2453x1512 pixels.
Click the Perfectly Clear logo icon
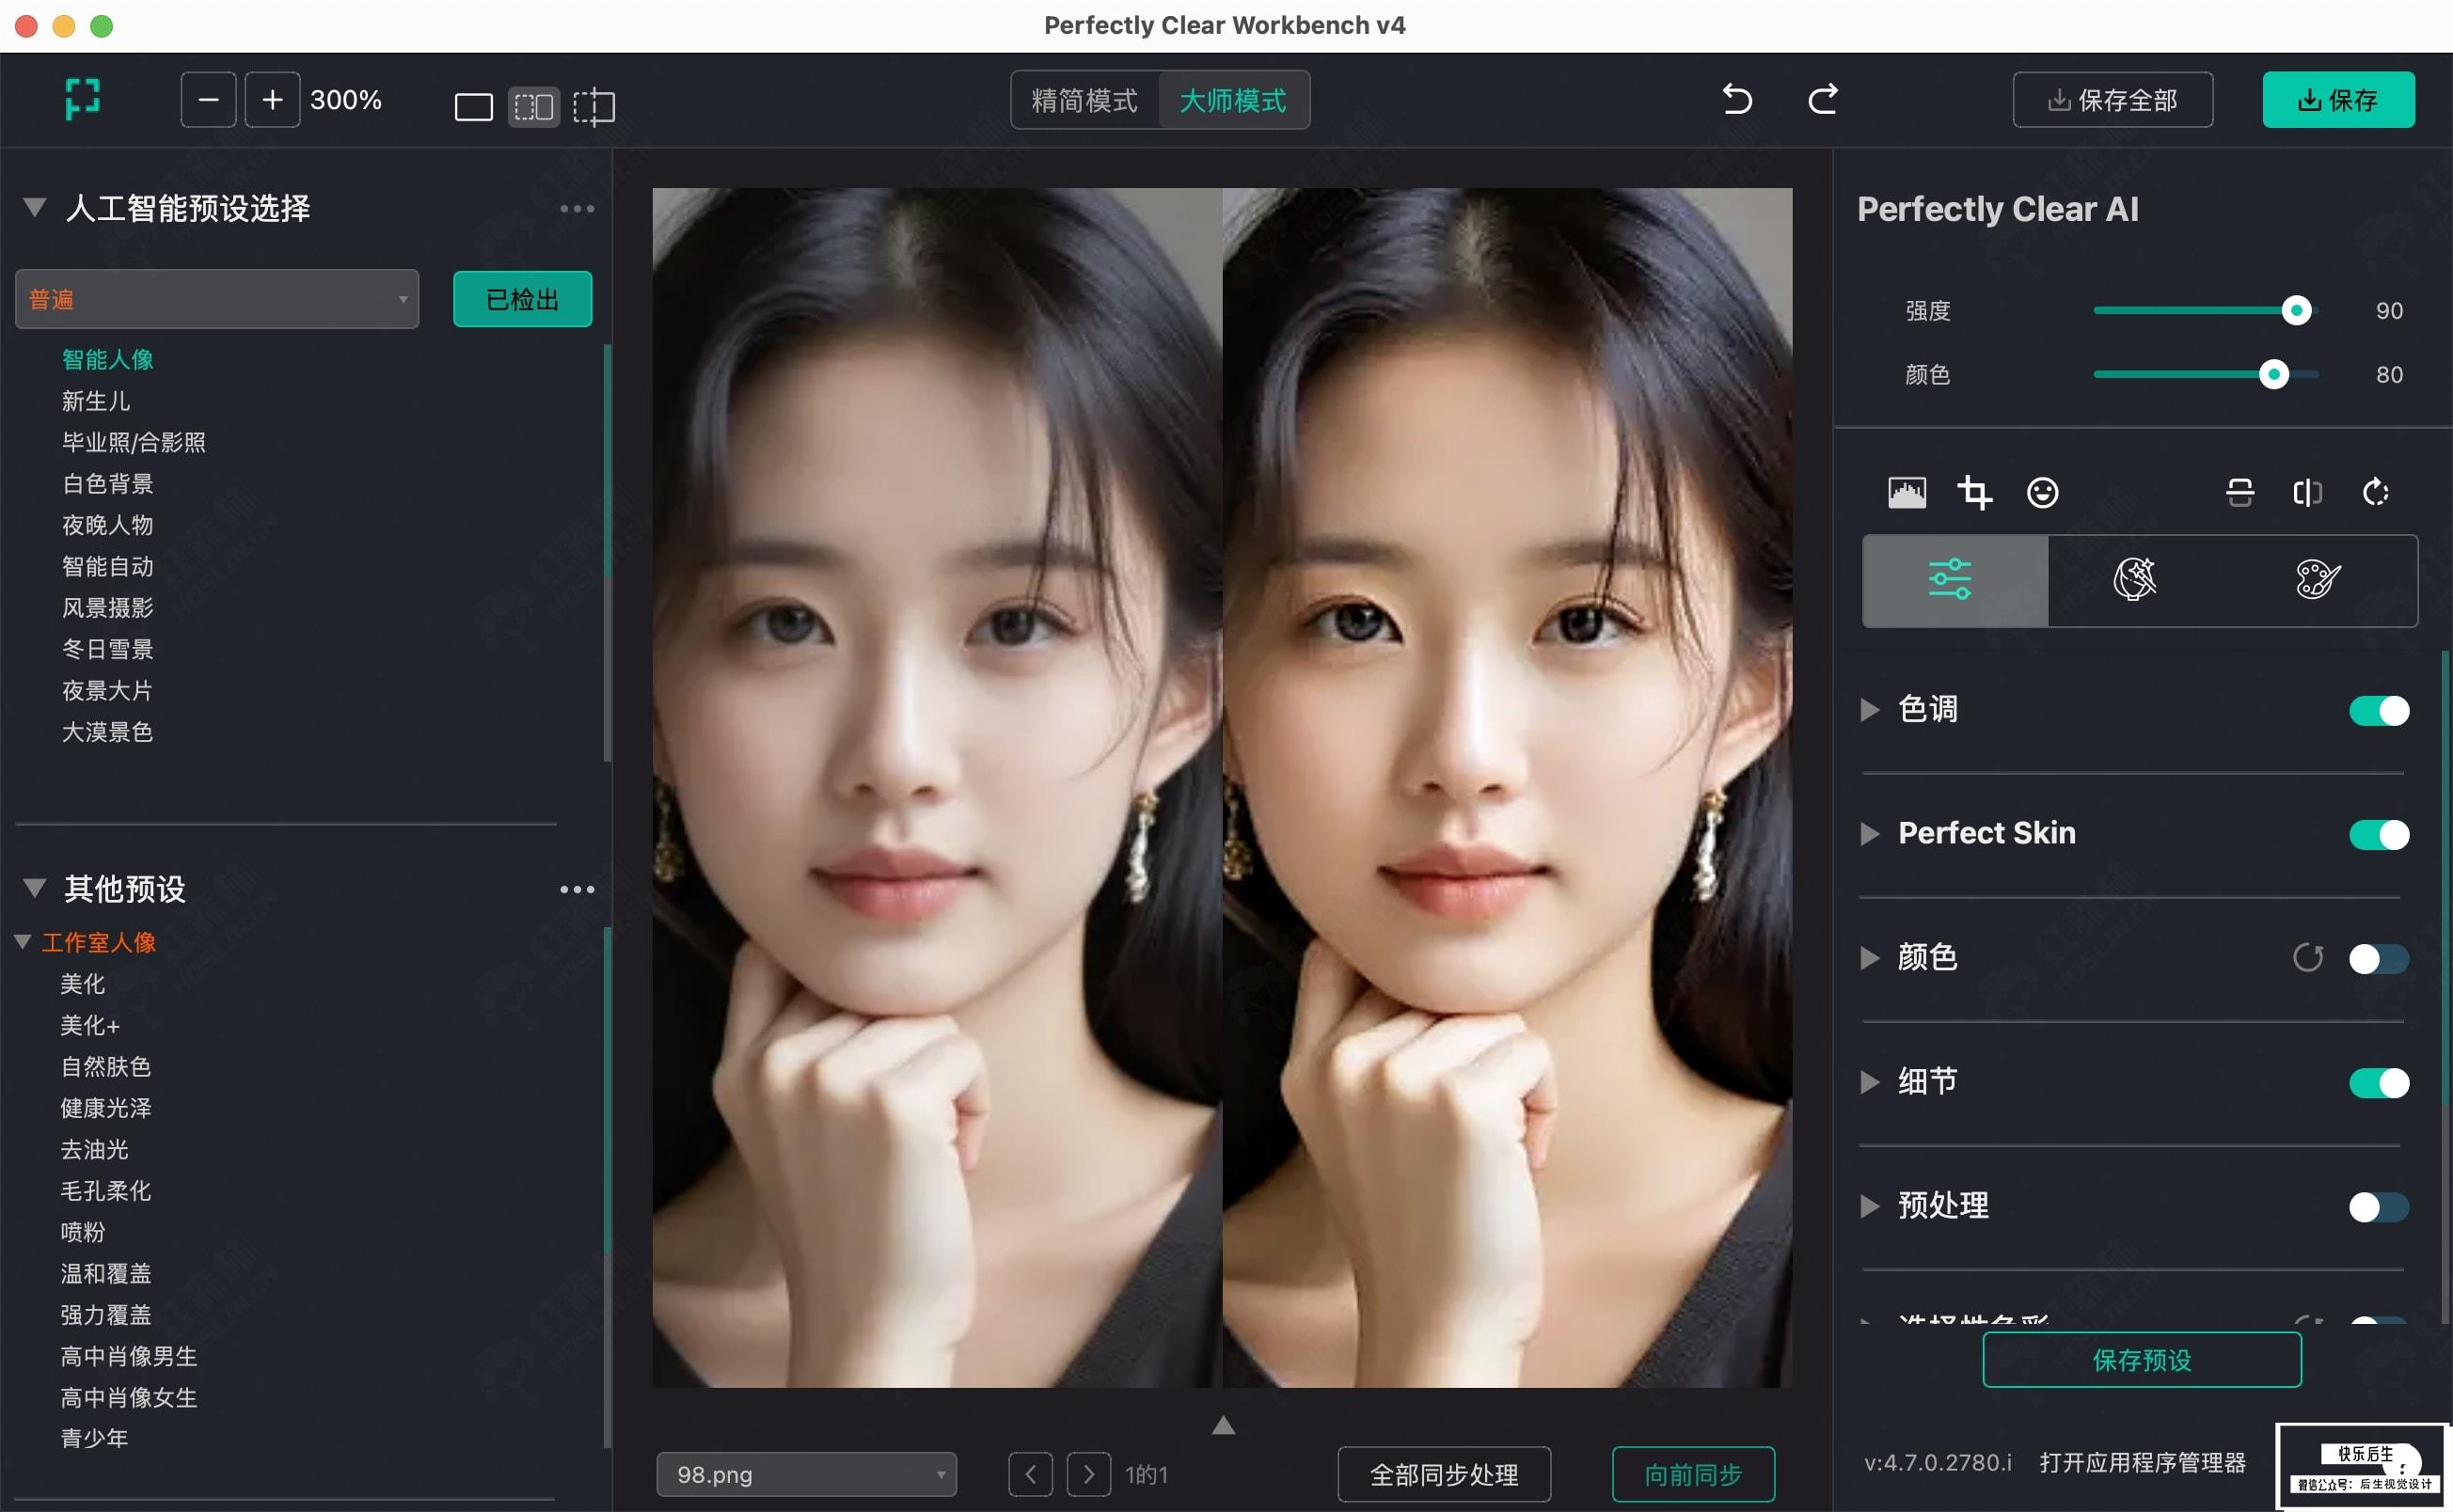click(x=83, y=99)
